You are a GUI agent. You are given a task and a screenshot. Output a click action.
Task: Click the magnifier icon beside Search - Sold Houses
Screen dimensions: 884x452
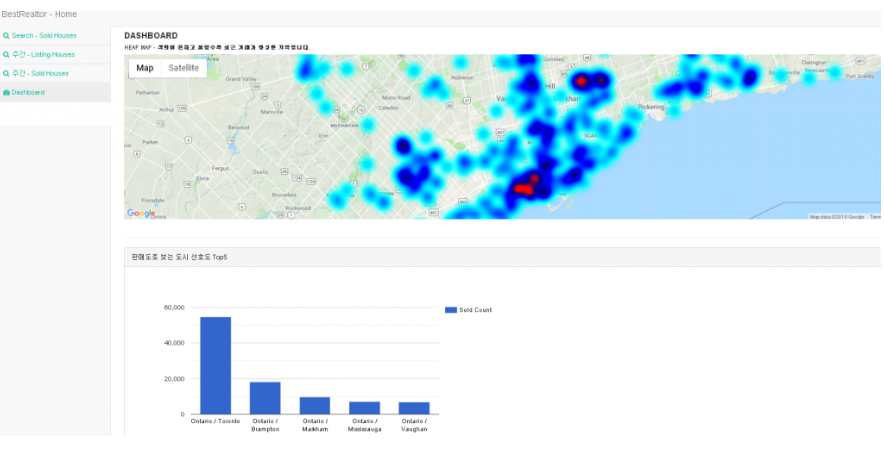coord(7,36)
